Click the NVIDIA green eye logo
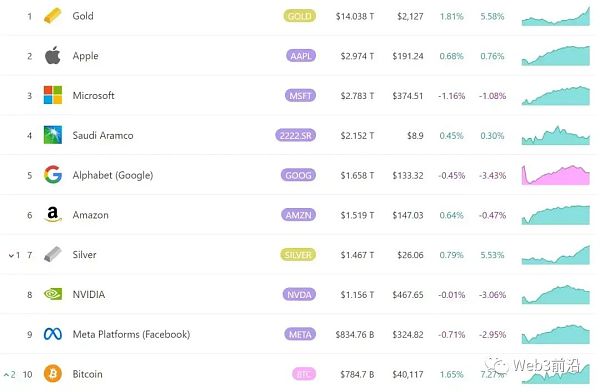 (53, 294)
